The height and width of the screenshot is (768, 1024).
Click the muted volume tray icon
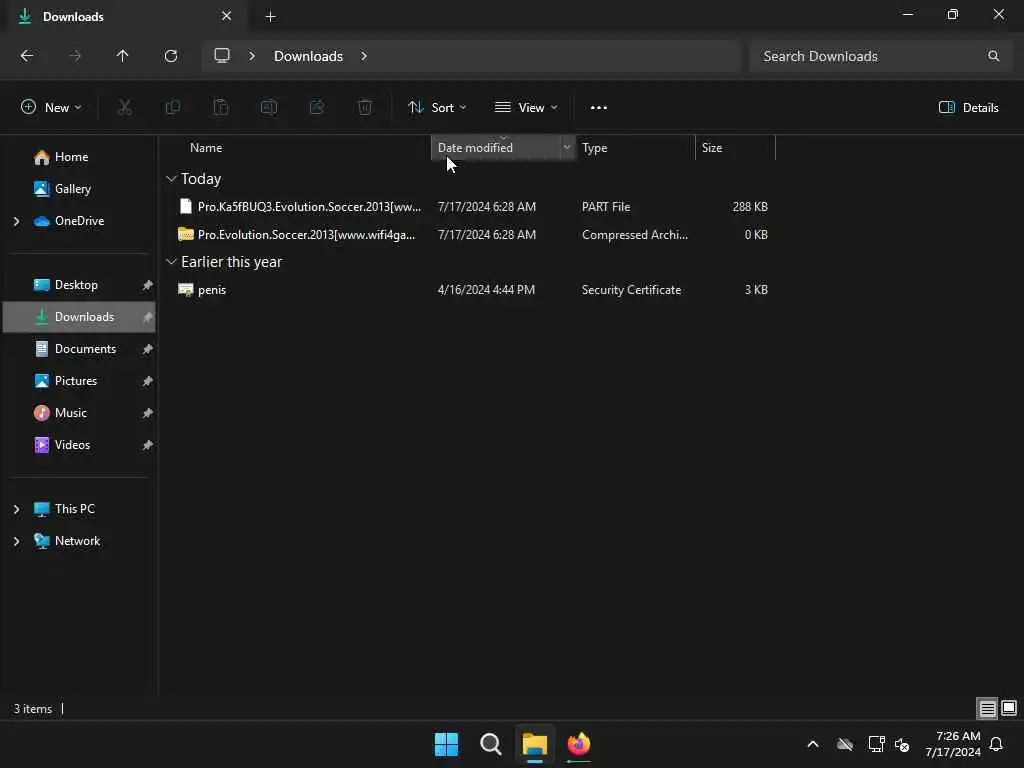click(x=902, y=744)
